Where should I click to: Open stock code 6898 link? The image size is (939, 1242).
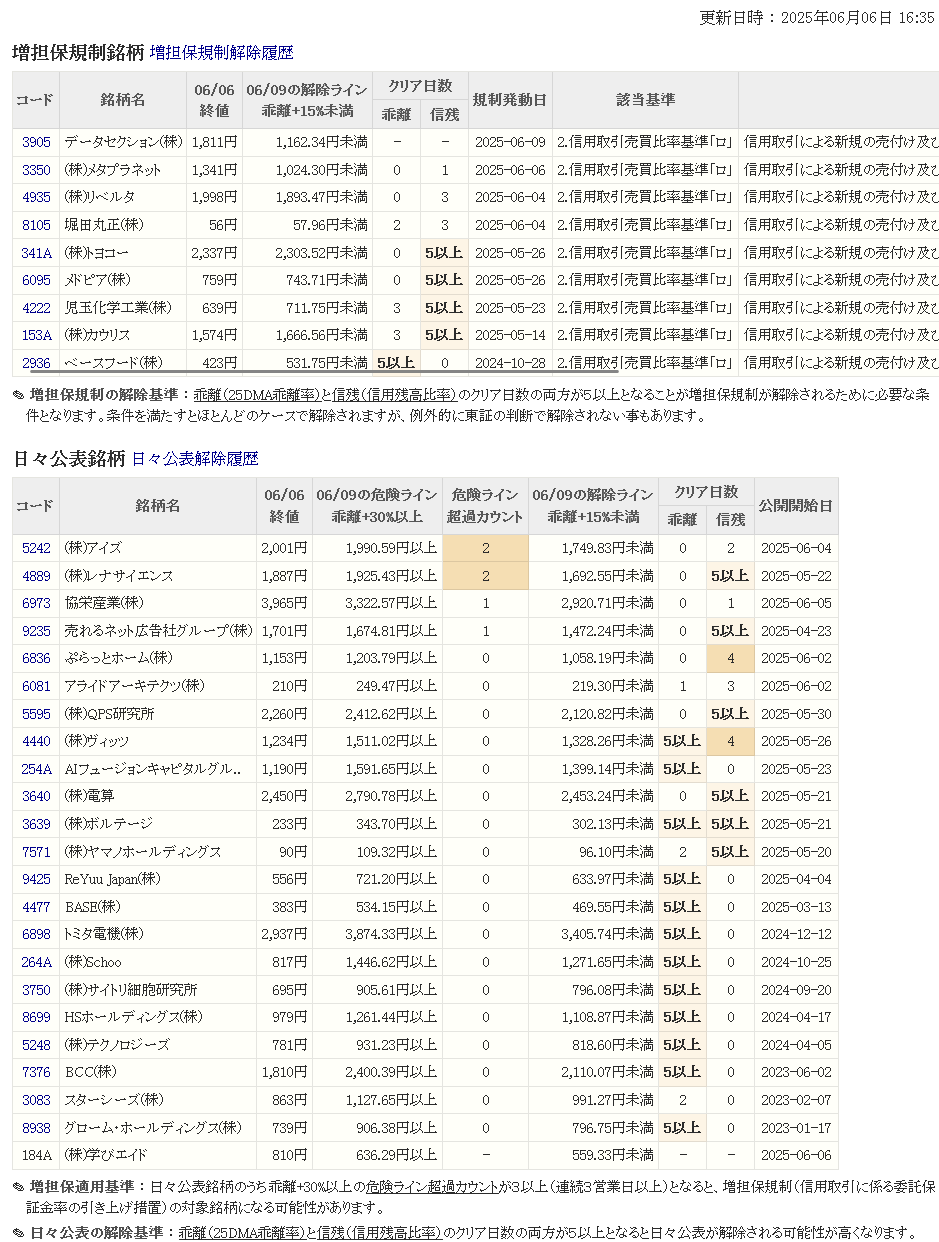[36, 934]
